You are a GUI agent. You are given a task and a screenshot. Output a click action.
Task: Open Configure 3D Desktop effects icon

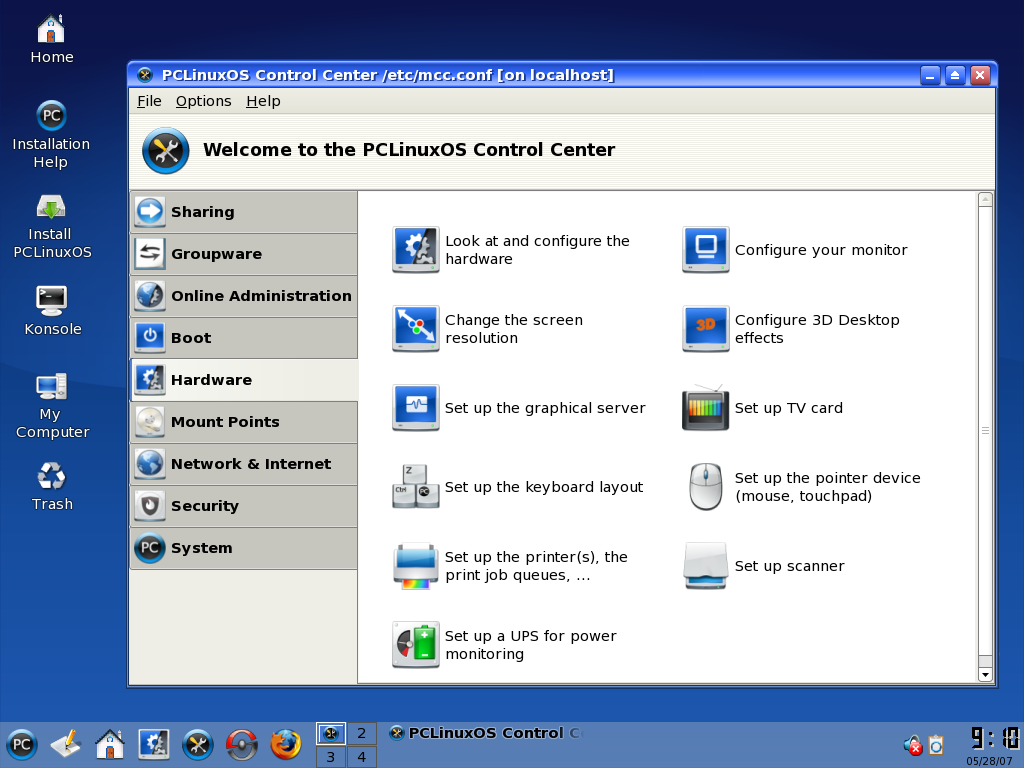point(705,328)
